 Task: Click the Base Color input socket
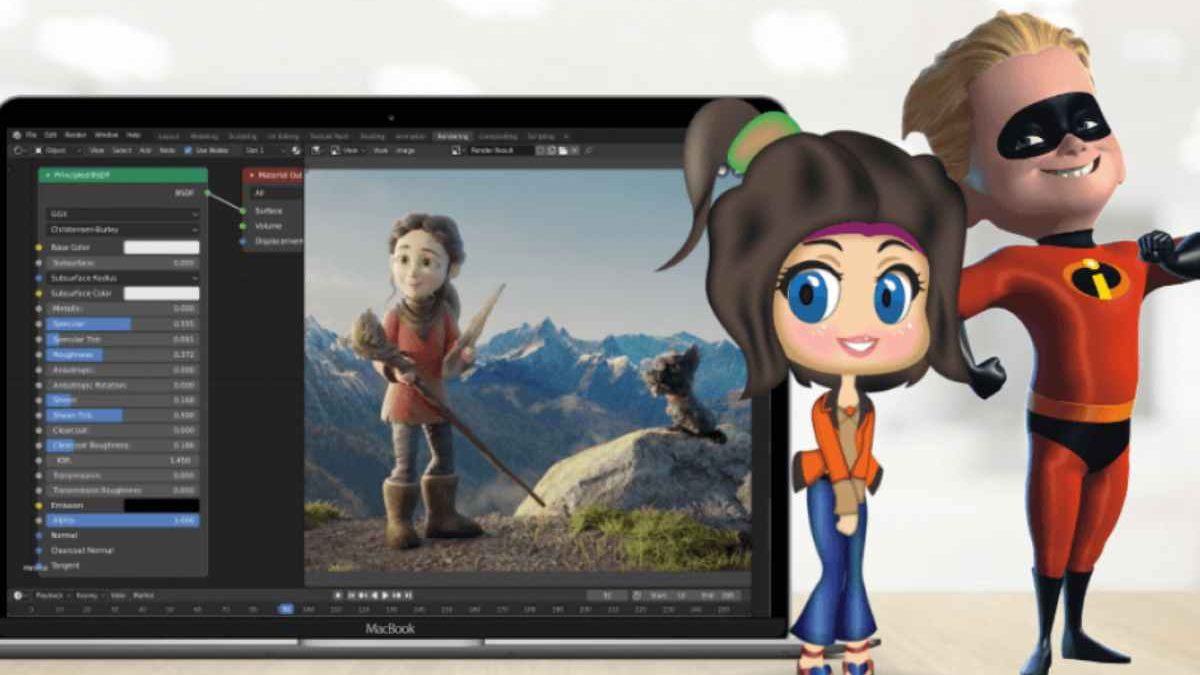(x=38, y=247)
